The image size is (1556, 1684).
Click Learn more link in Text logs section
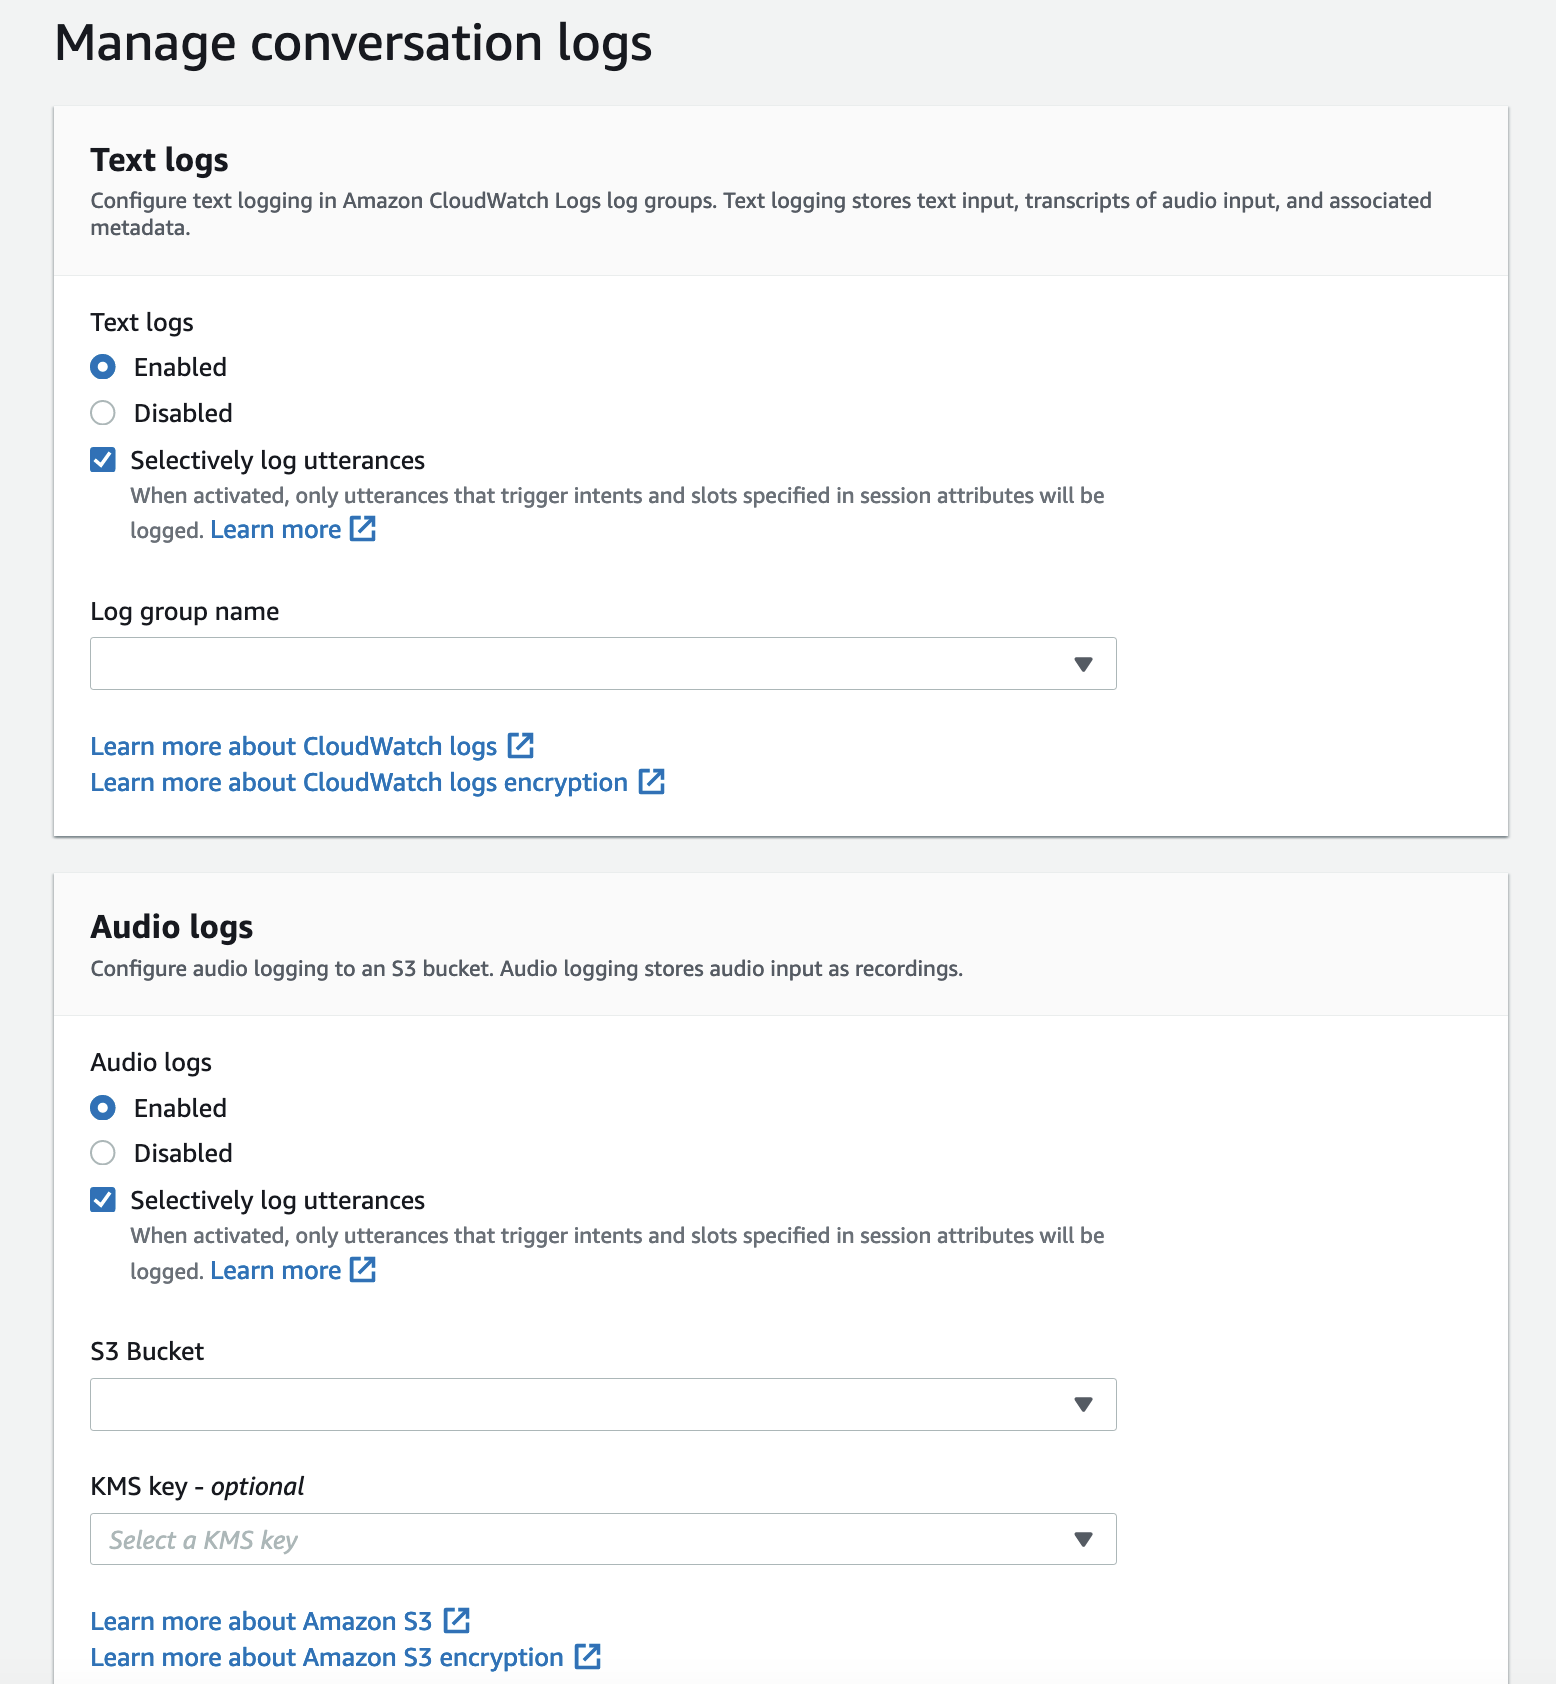[x=275, y=530]
